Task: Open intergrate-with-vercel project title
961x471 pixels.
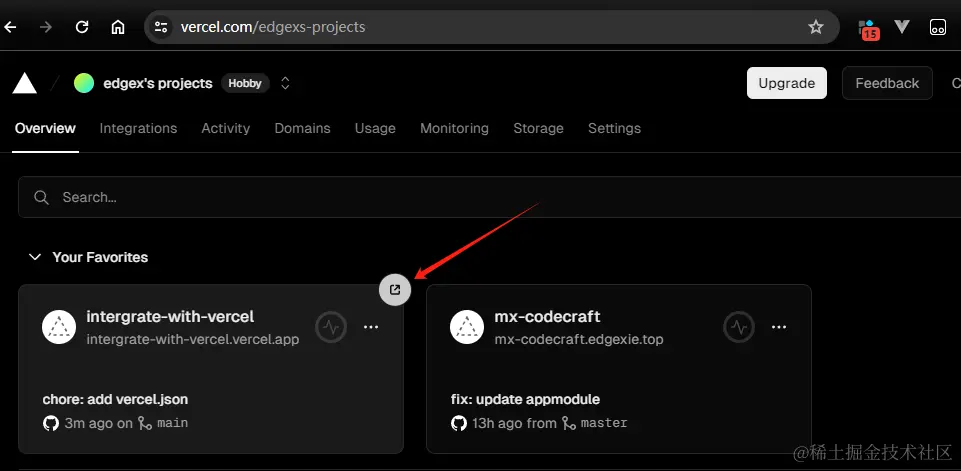Action: 170,316
